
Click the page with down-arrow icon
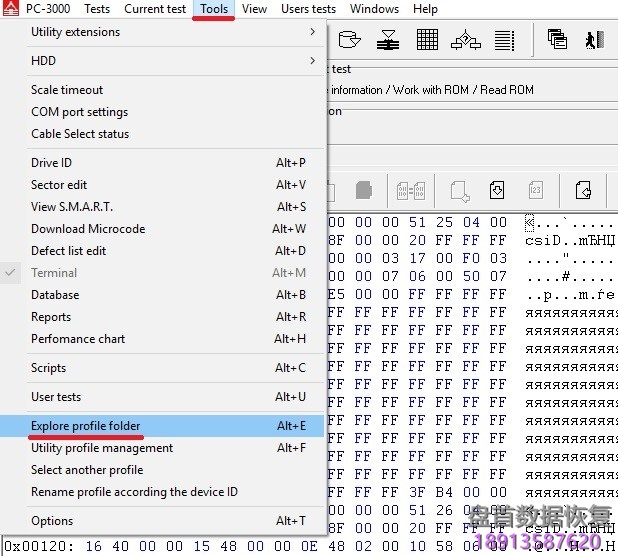[497, 189]
